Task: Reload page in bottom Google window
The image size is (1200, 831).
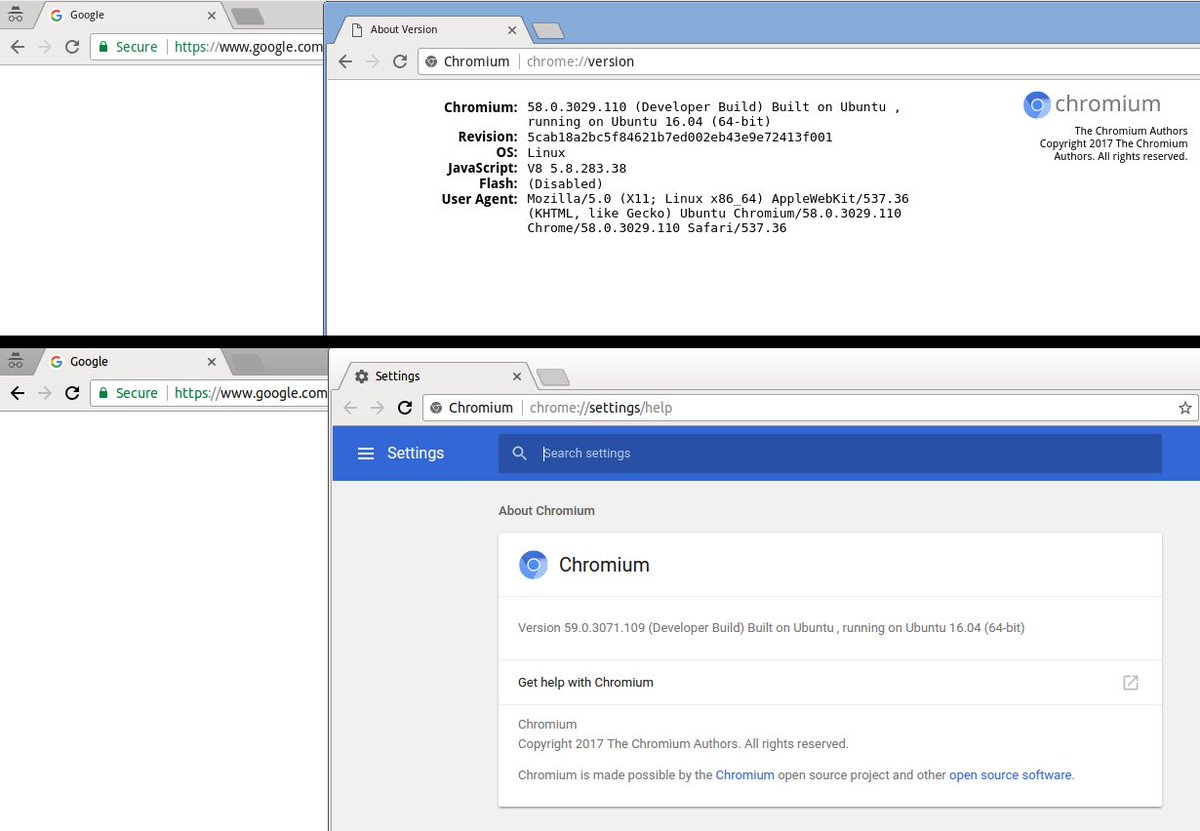Action: [72, 393]
